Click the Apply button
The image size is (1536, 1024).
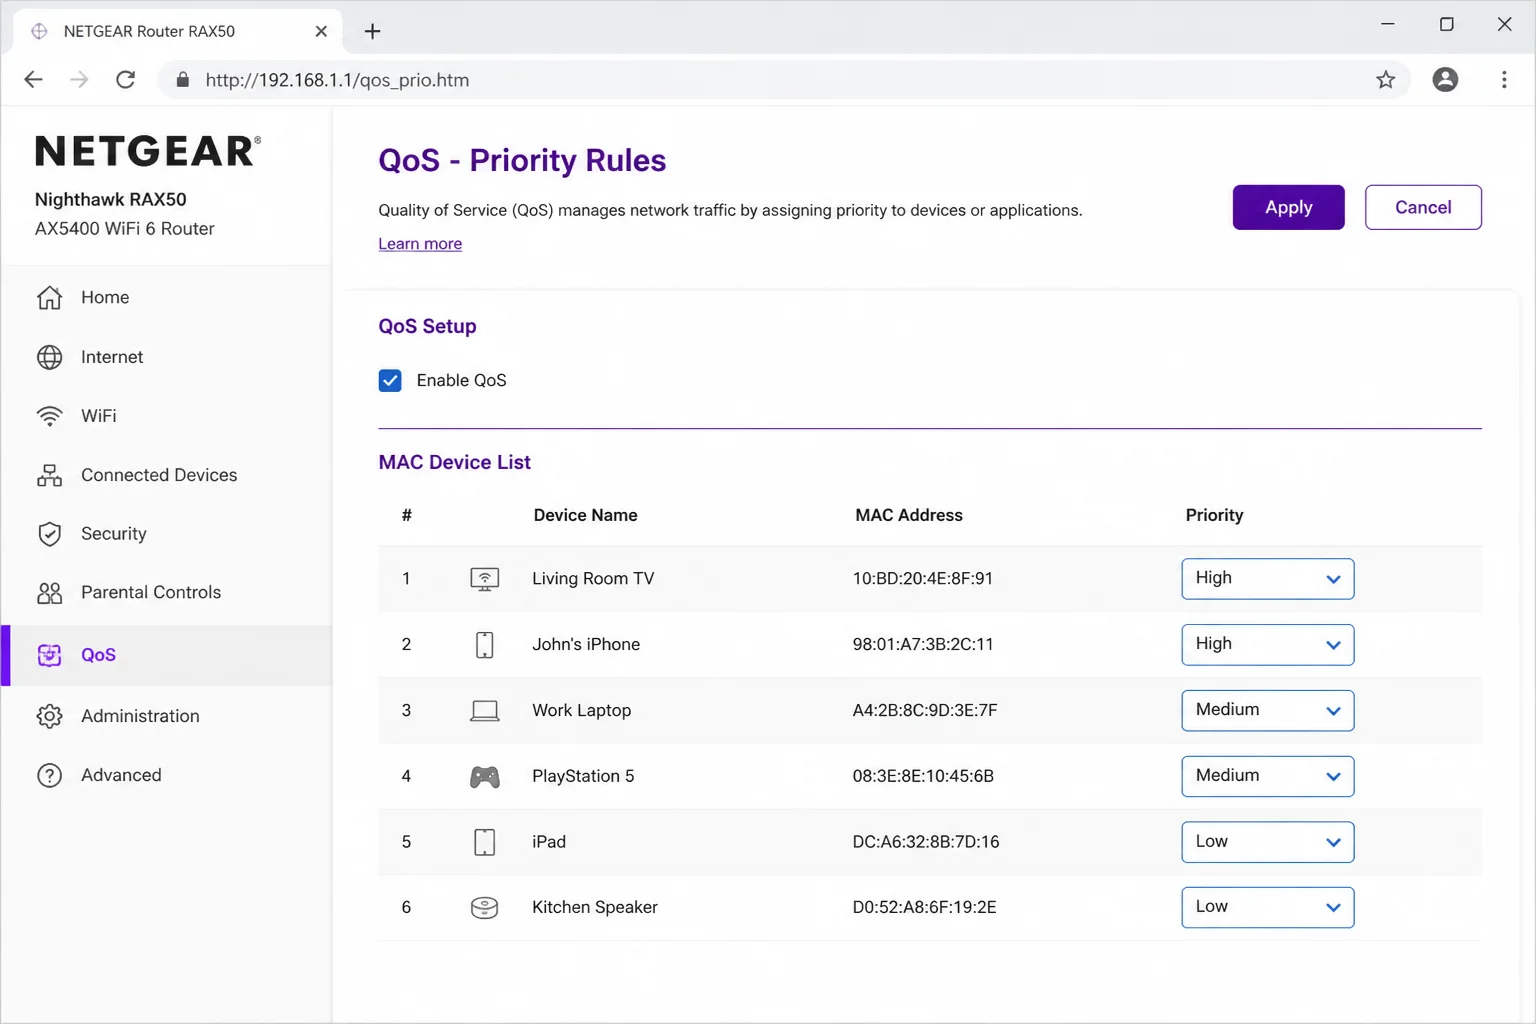click(x=1288, y=207)
